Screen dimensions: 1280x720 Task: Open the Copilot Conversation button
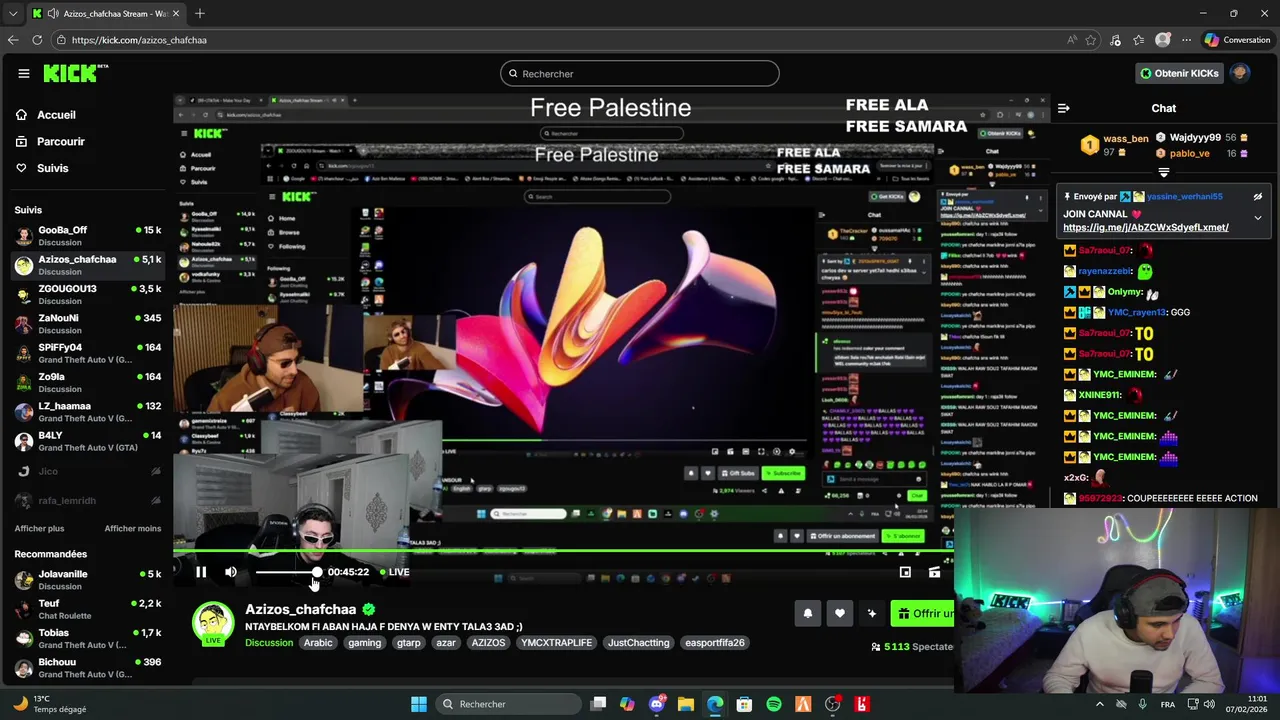[x=1238, y=40]
